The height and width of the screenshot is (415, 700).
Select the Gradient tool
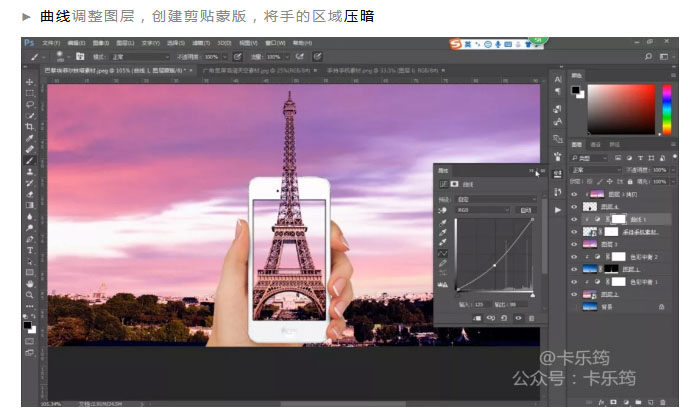click(x=30, y=205)
